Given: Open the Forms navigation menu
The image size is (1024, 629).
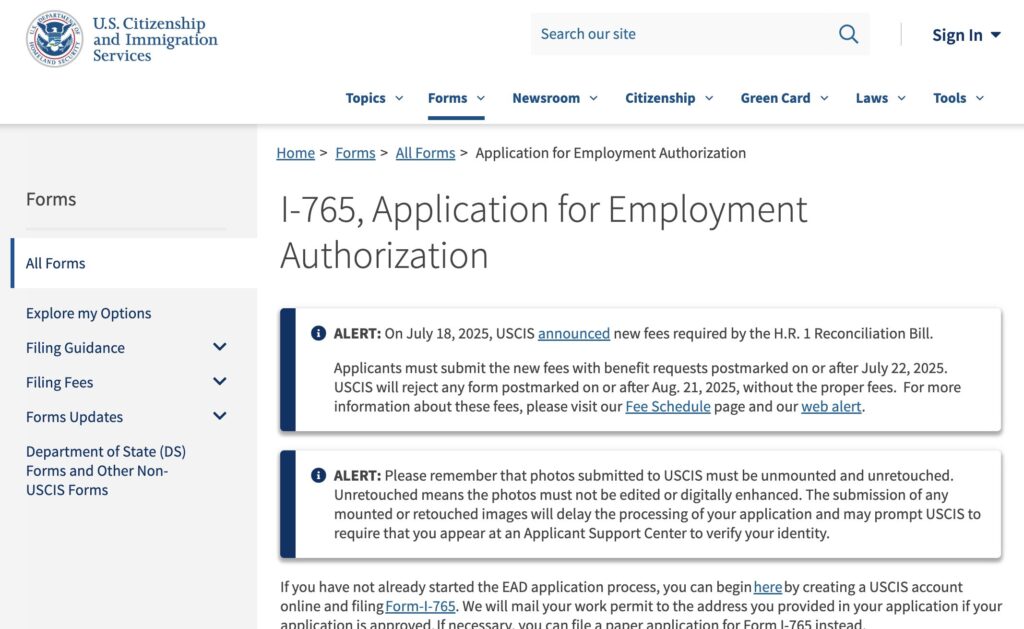Looking at the screenshot, I should click(x=456, y=98).
